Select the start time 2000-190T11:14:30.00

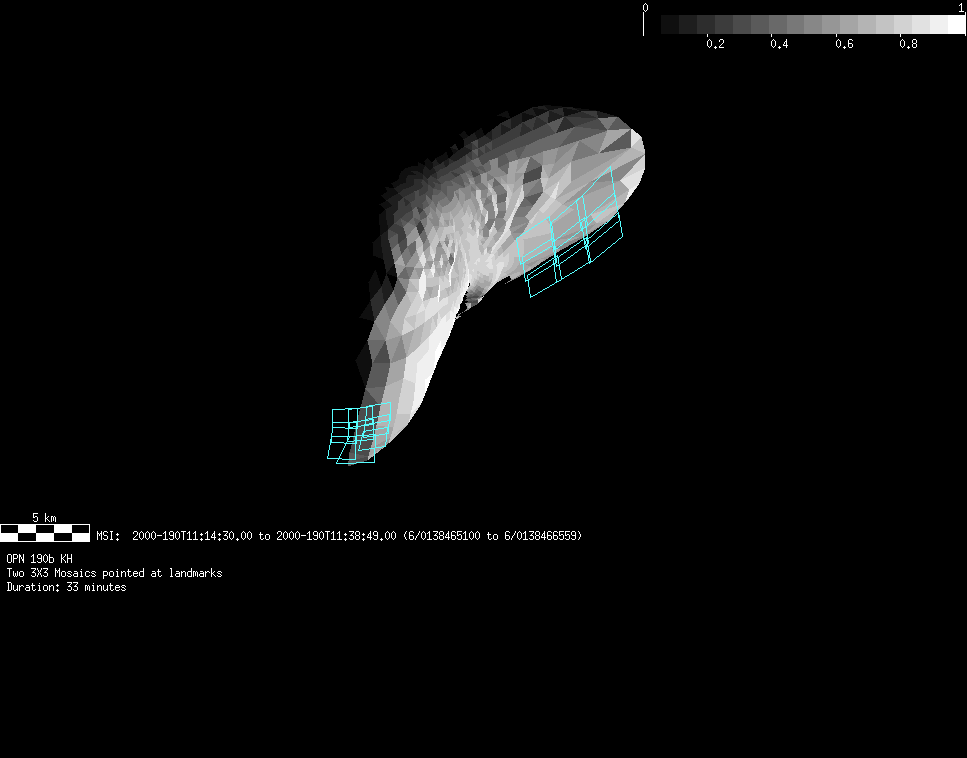[192, 536]
